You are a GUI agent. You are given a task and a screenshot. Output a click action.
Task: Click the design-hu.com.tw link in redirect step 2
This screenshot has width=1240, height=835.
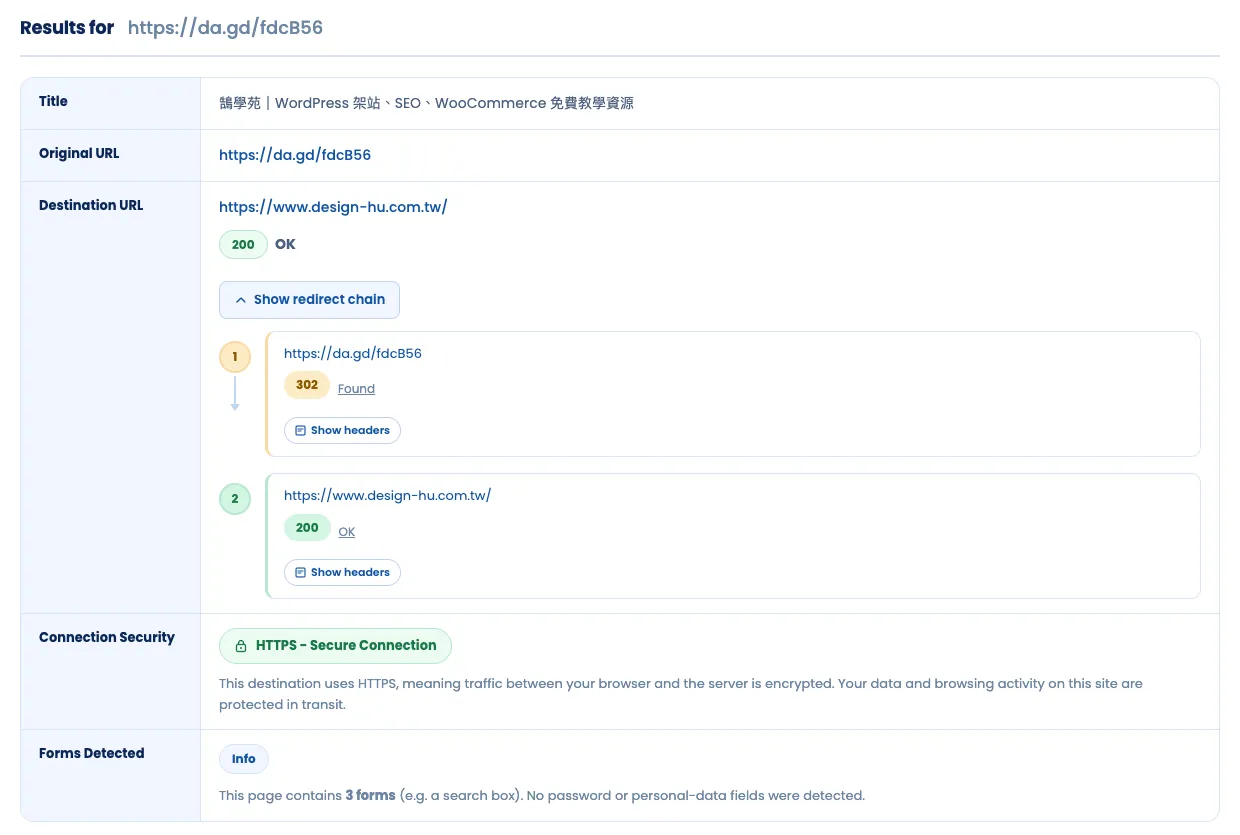387,496
